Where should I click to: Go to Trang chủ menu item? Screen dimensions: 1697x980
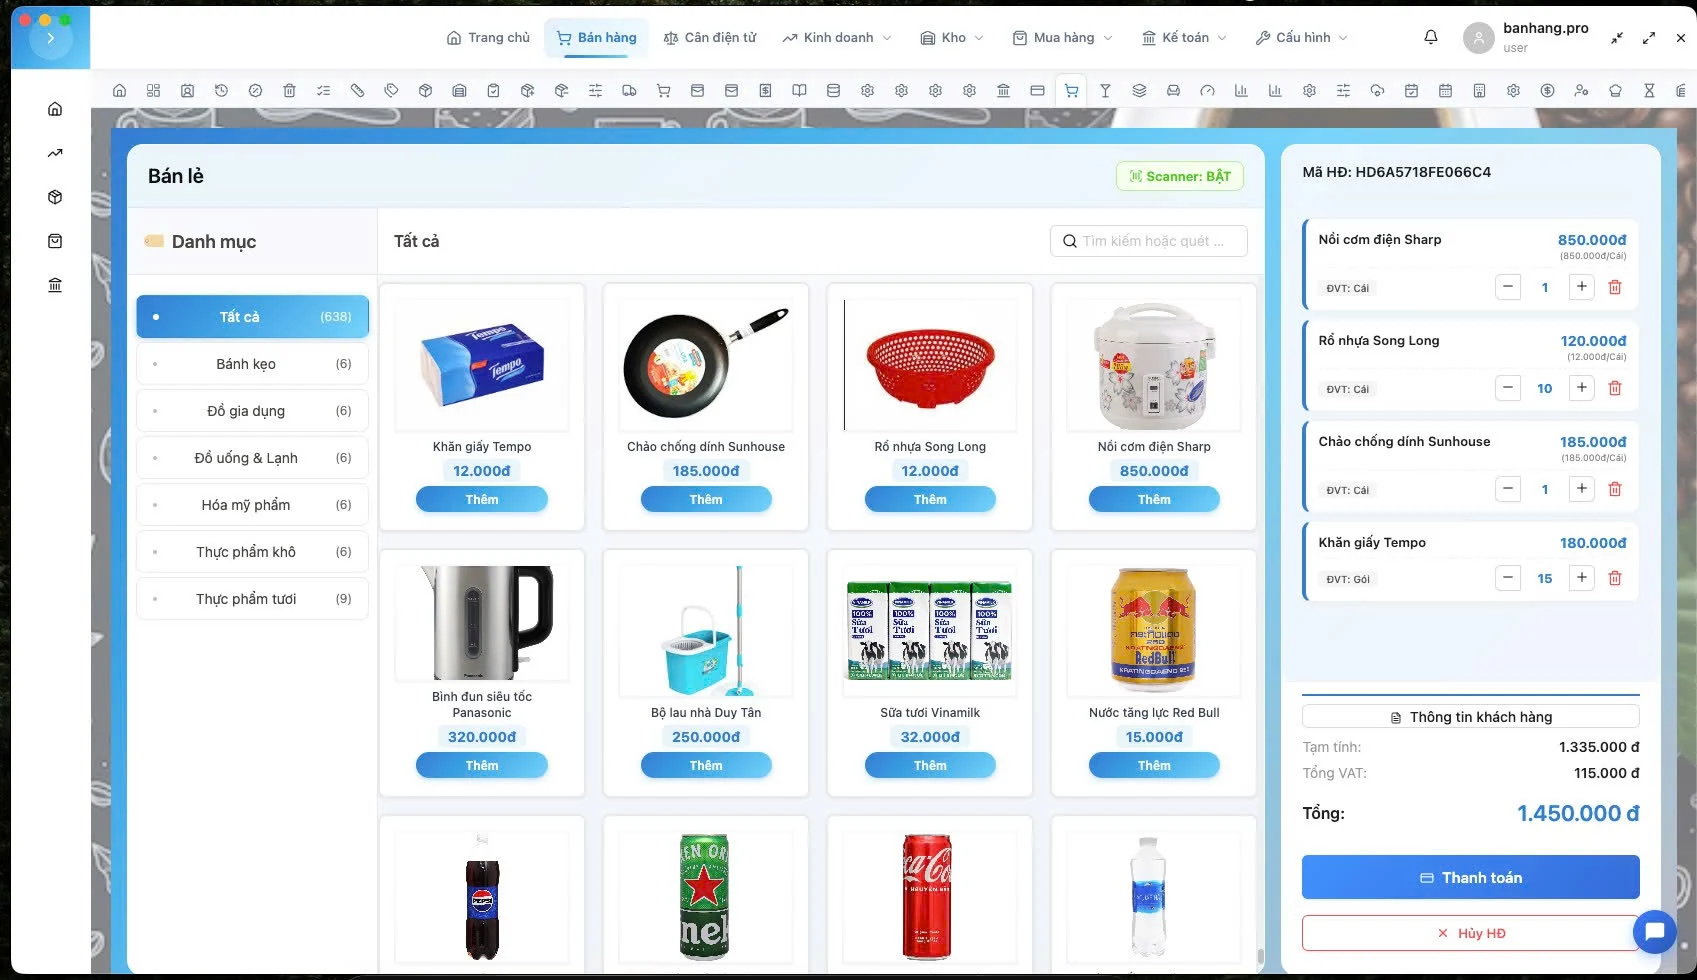pos(488,37)
